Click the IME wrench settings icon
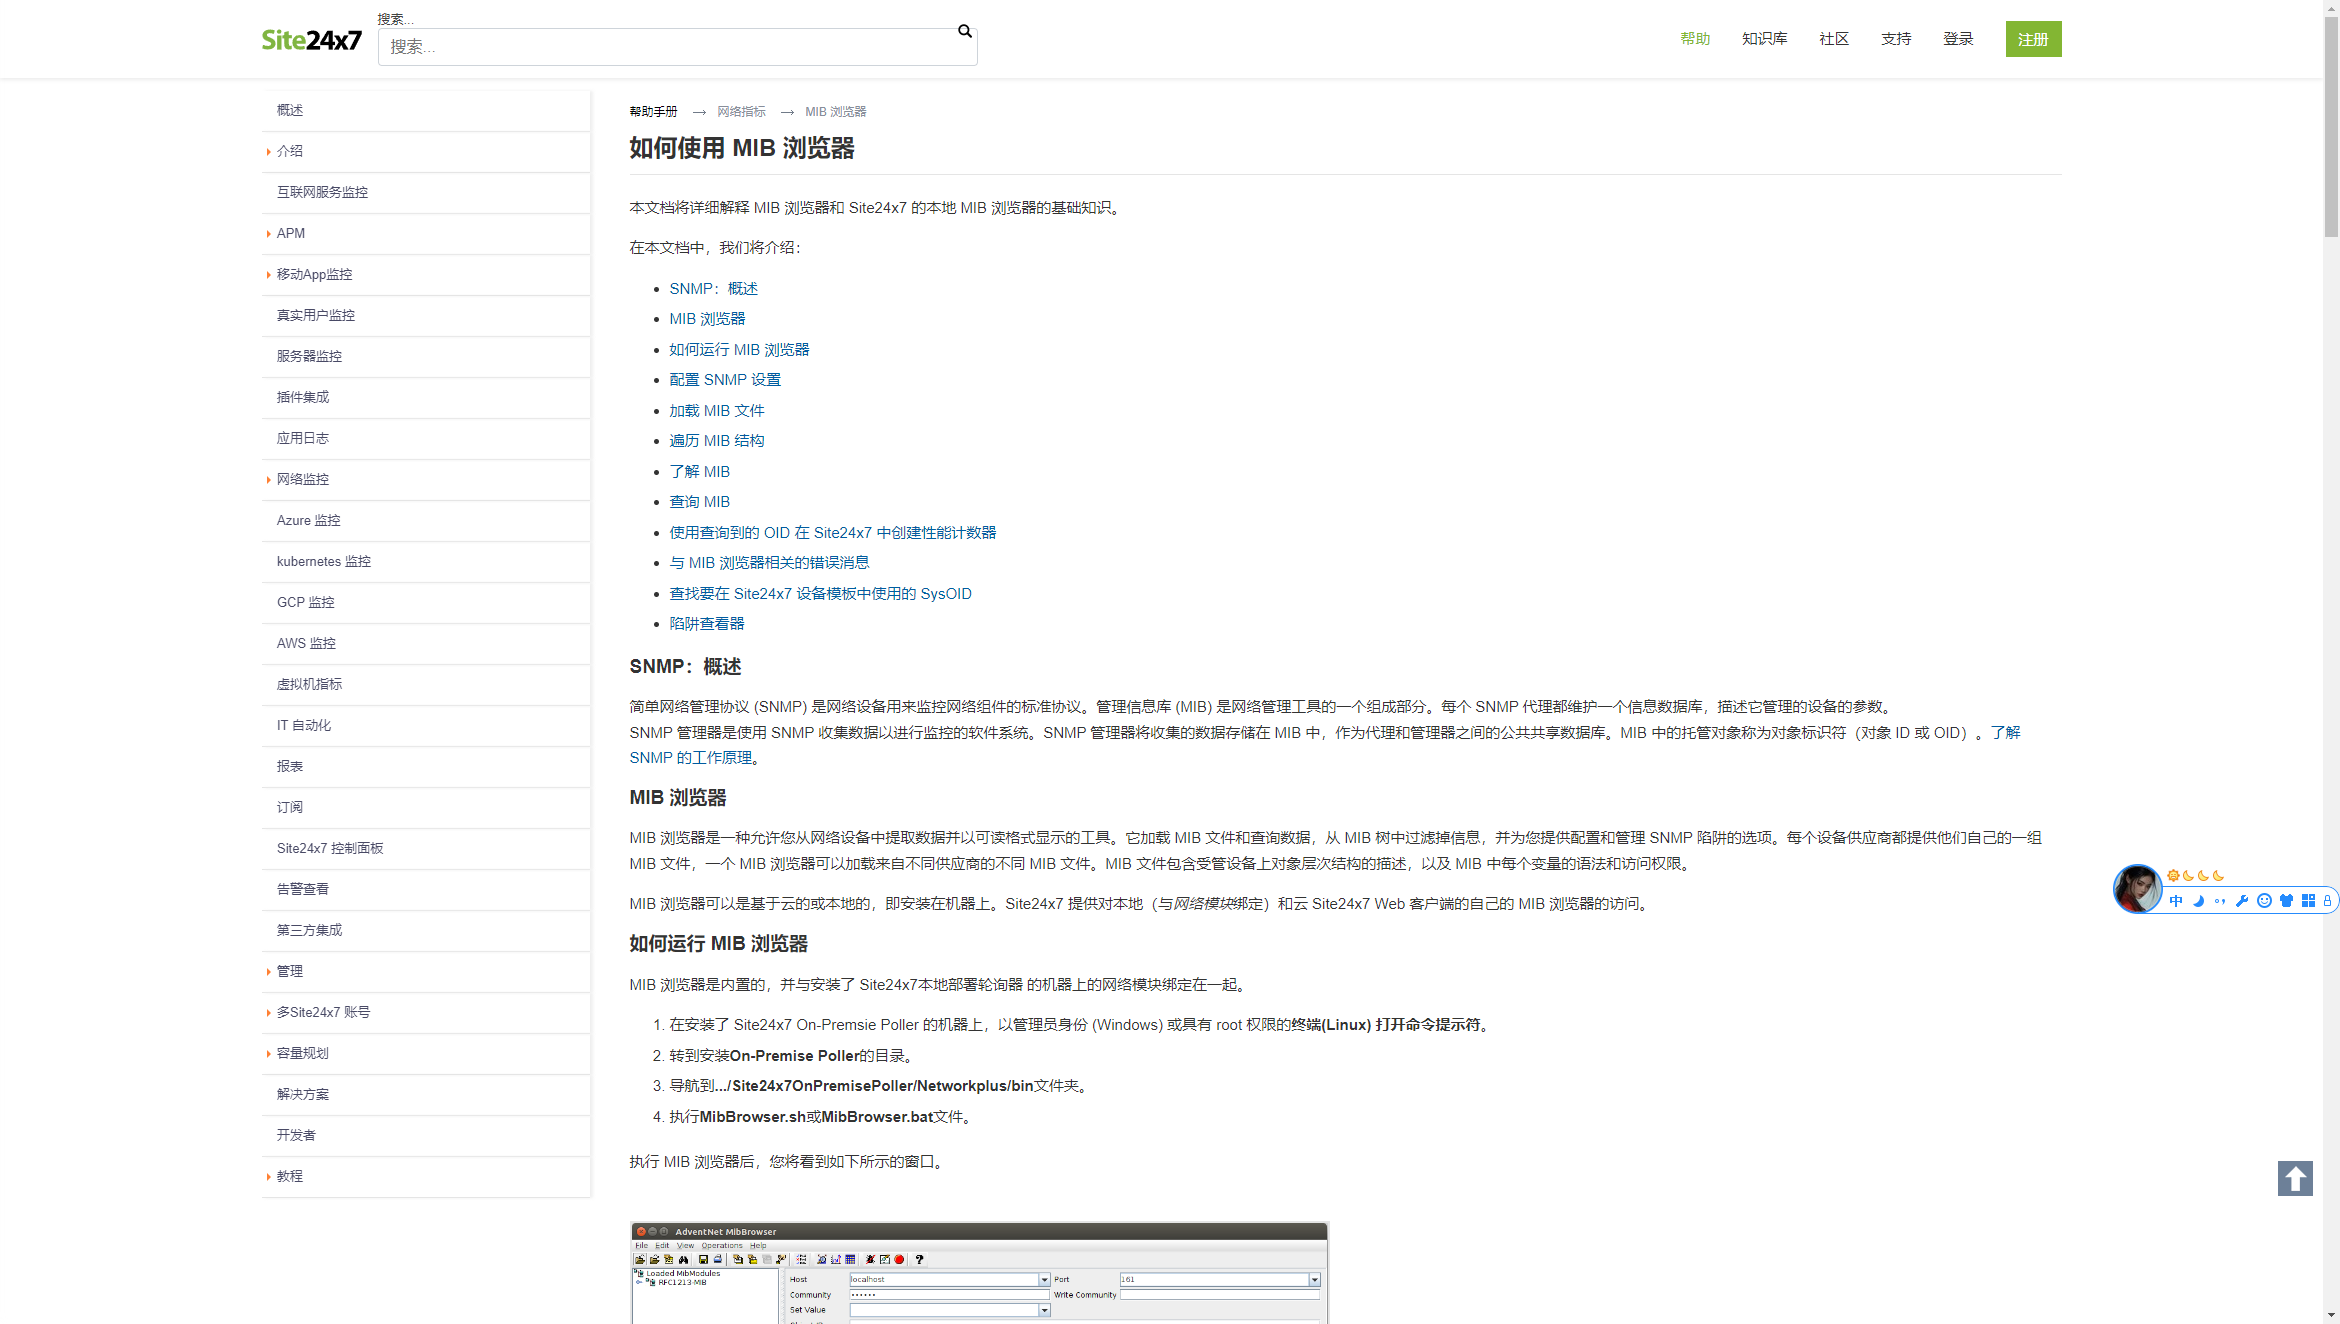Image resolution: width=2340 pixels, height=1324 pixels. click(2242, 901)
